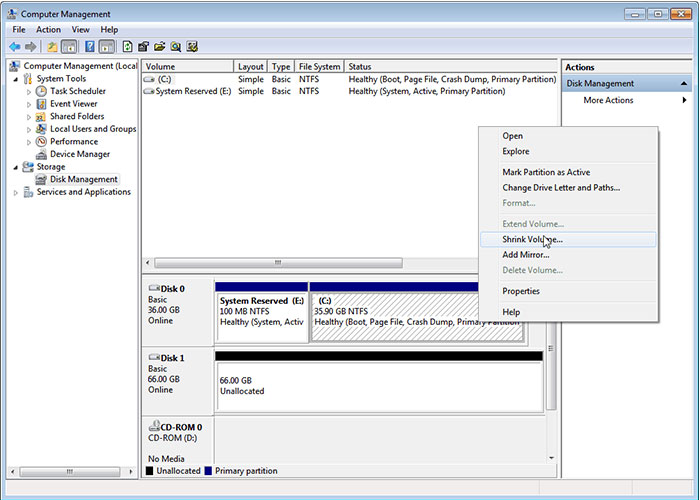Expand the Shared Folders tree node
This screenshot has width=700, height=500.
(29, 116)
